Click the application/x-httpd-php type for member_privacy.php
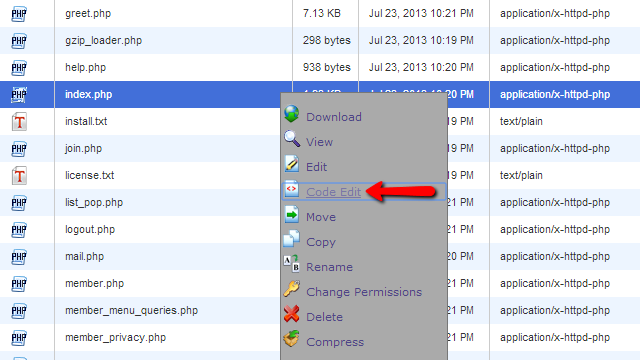 pos(555,337)
